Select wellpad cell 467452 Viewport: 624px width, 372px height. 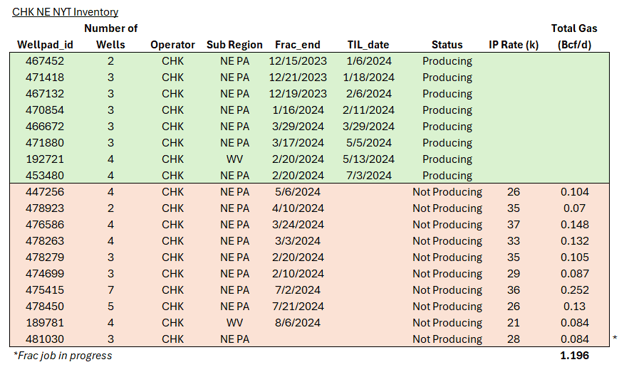click(45, 61)
